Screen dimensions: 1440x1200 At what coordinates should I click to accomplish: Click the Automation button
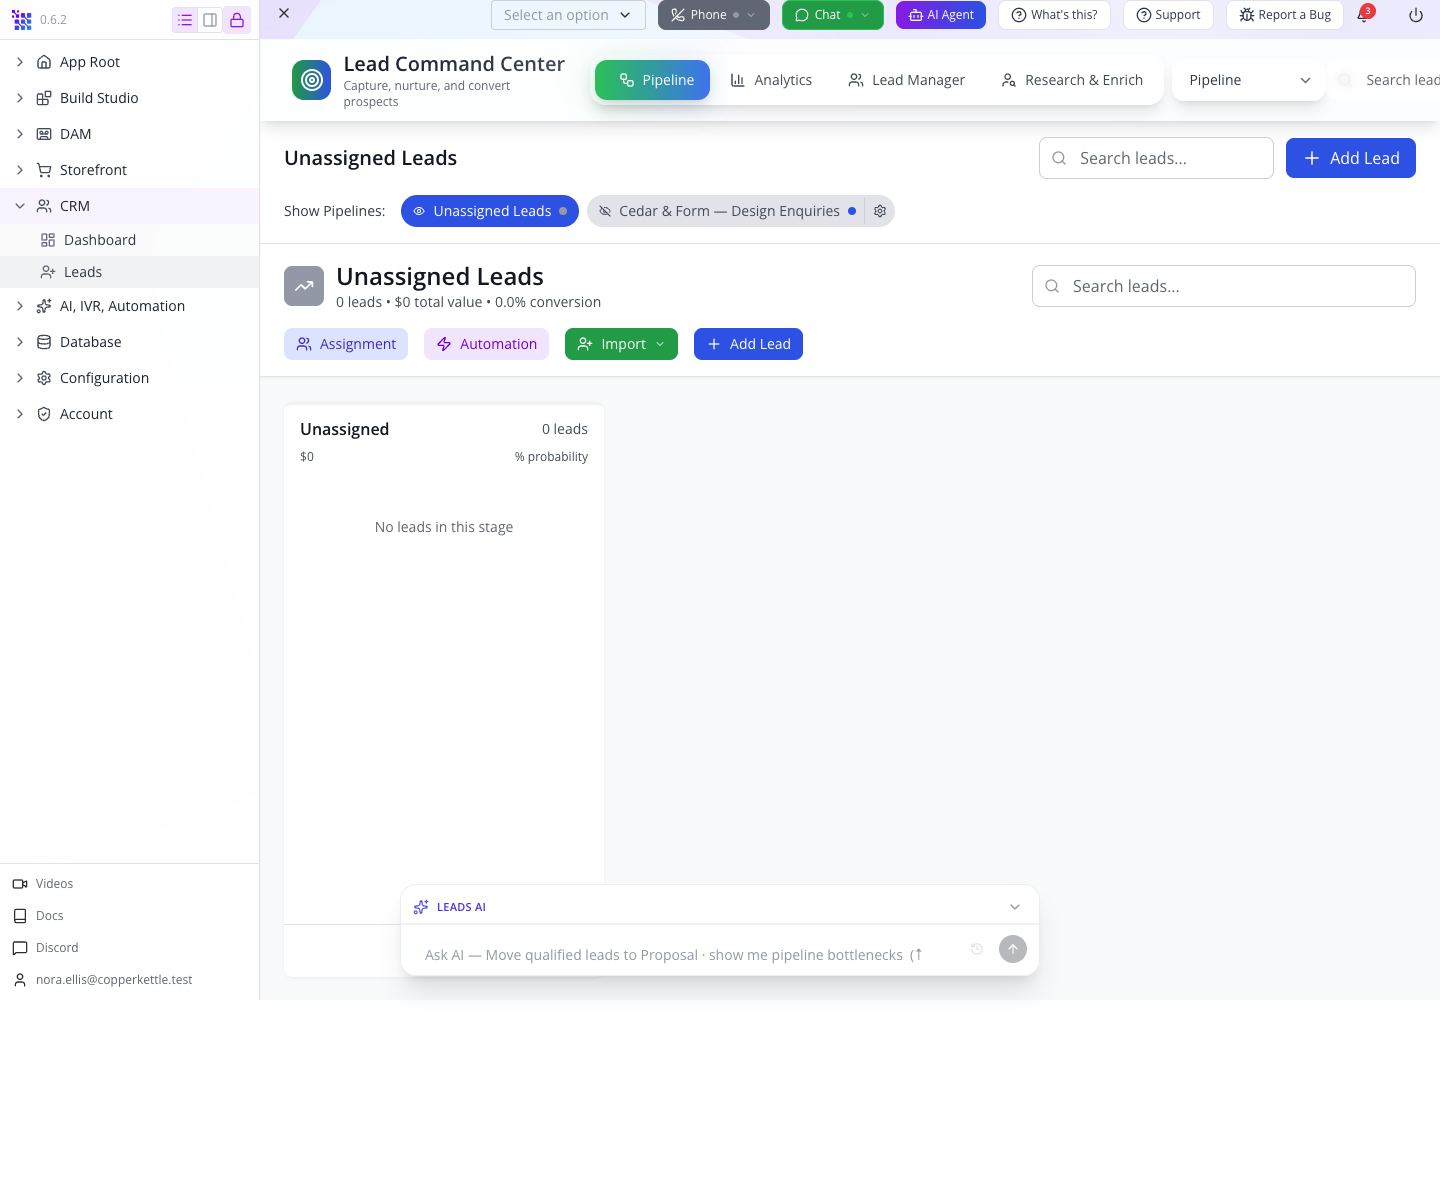tap(487, 344)
